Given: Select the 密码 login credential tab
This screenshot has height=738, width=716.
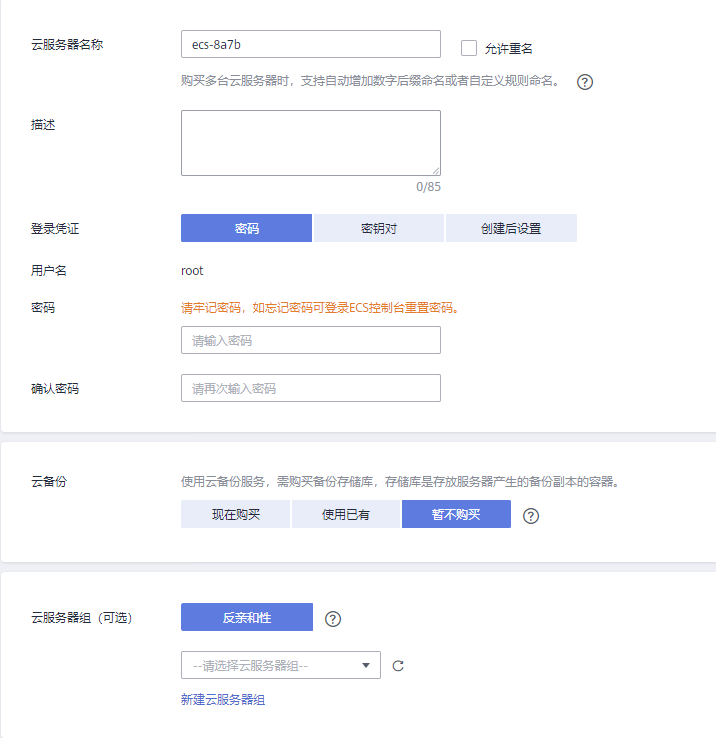Looking at the screenshot, I should coord(246,228).
